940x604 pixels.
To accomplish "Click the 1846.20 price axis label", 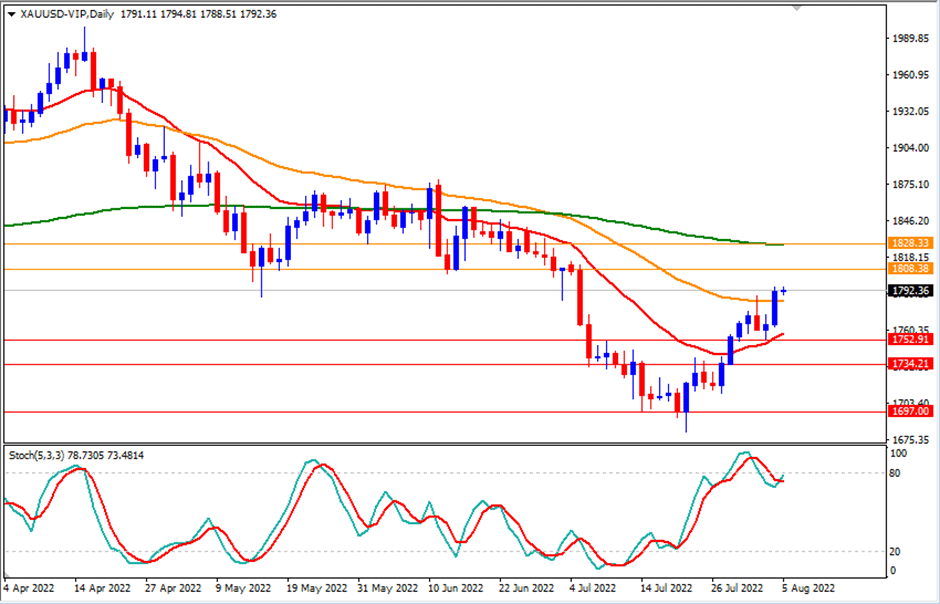I will [x=909, y=221].
